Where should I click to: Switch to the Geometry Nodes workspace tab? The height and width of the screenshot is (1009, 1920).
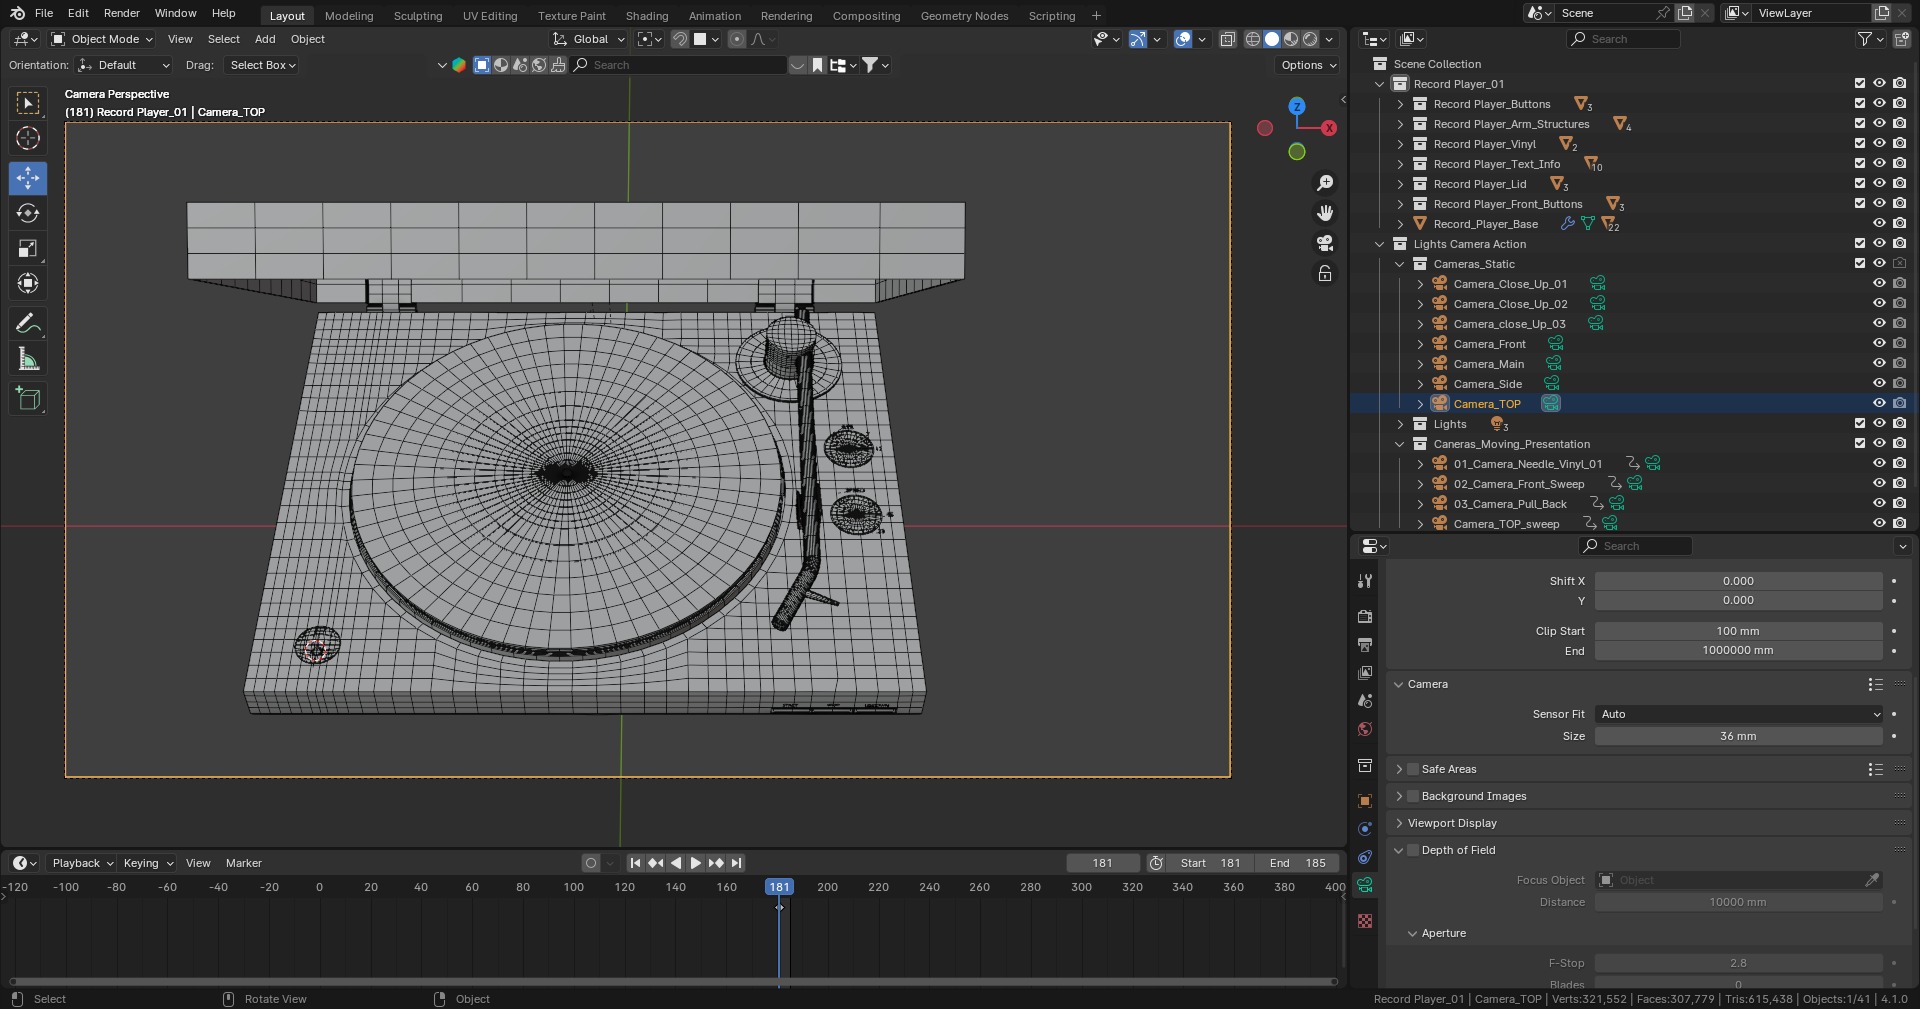[964, 16]
